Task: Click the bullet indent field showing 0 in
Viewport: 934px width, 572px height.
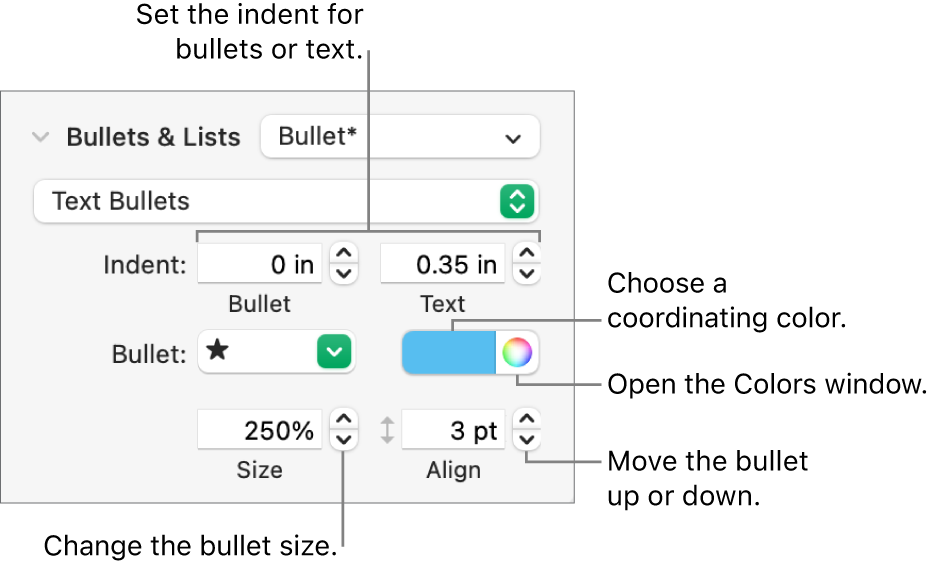Action: pos(260,265)
